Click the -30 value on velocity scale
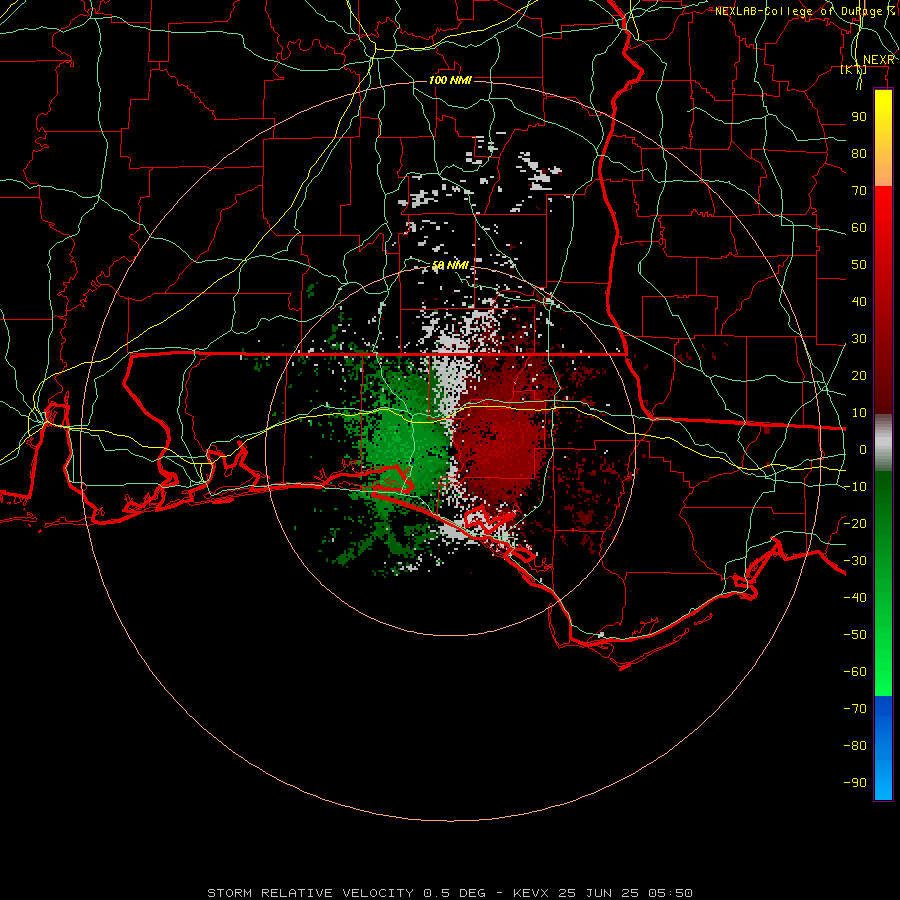This screenshot has height=900, width=900. pyautogui.click(x=855, y=561)
